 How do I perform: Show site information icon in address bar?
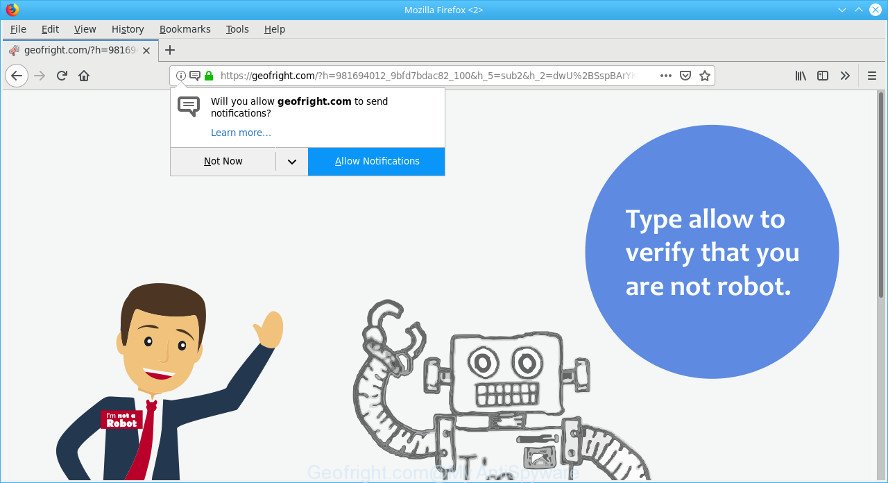(181, 75)
